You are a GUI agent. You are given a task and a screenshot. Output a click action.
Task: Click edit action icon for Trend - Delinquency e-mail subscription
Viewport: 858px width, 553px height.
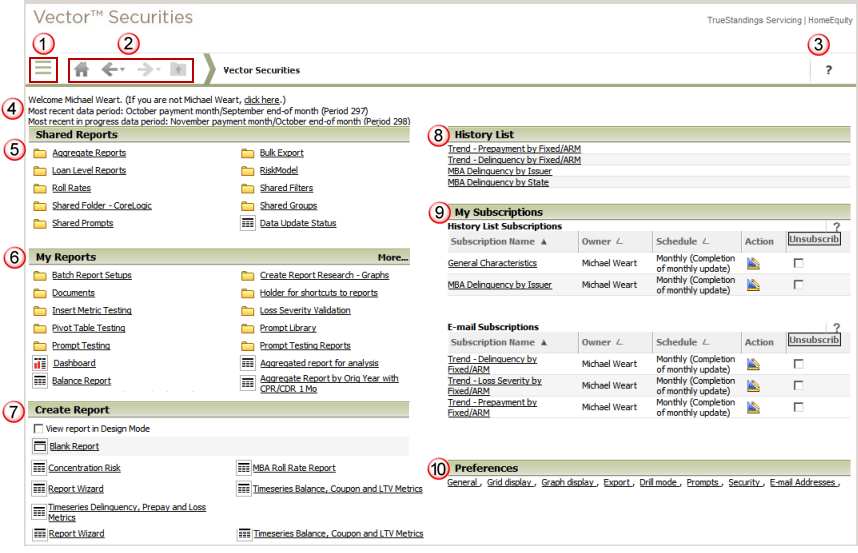click(753, 364)
